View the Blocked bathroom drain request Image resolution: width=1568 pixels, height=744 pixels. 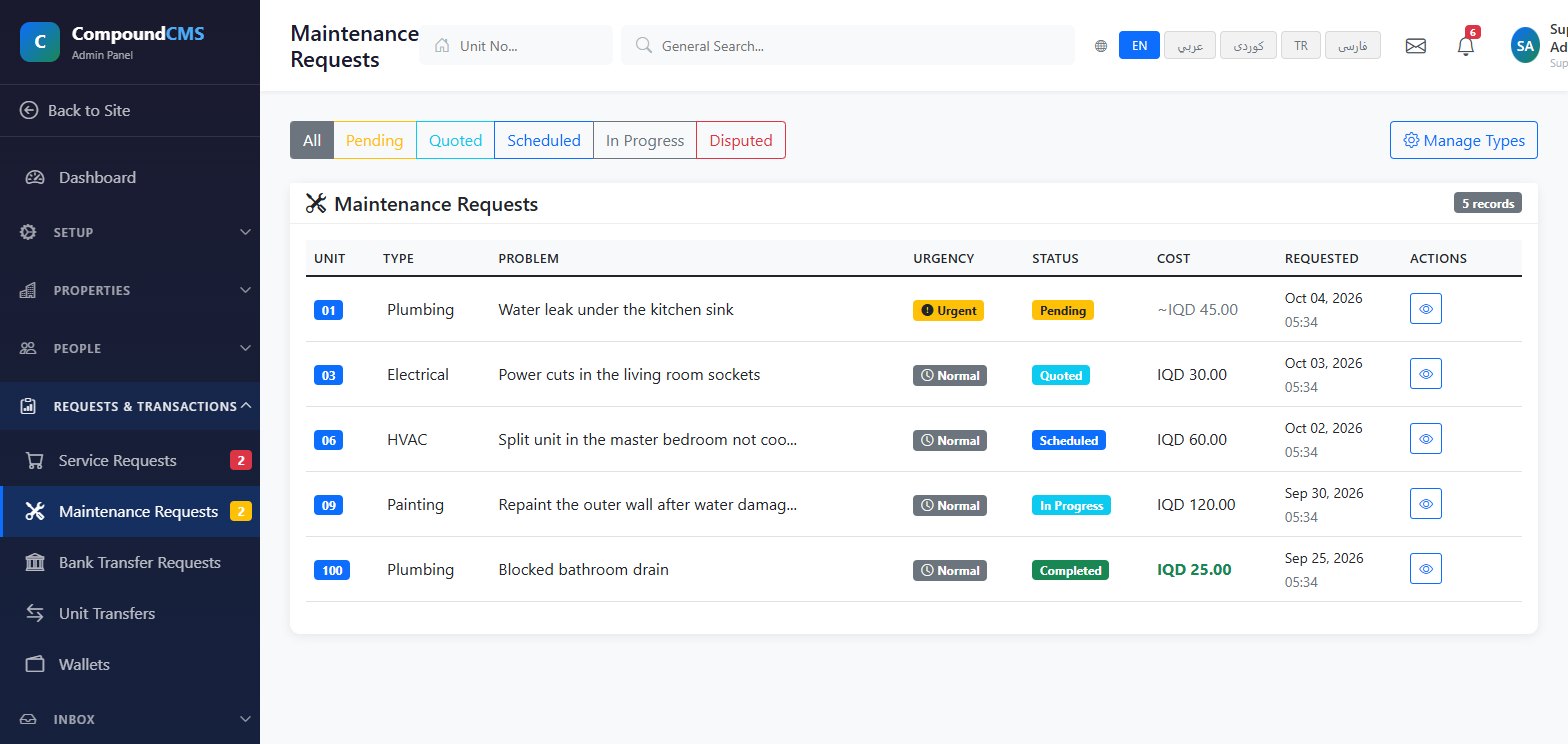(x=1425, y=569)
